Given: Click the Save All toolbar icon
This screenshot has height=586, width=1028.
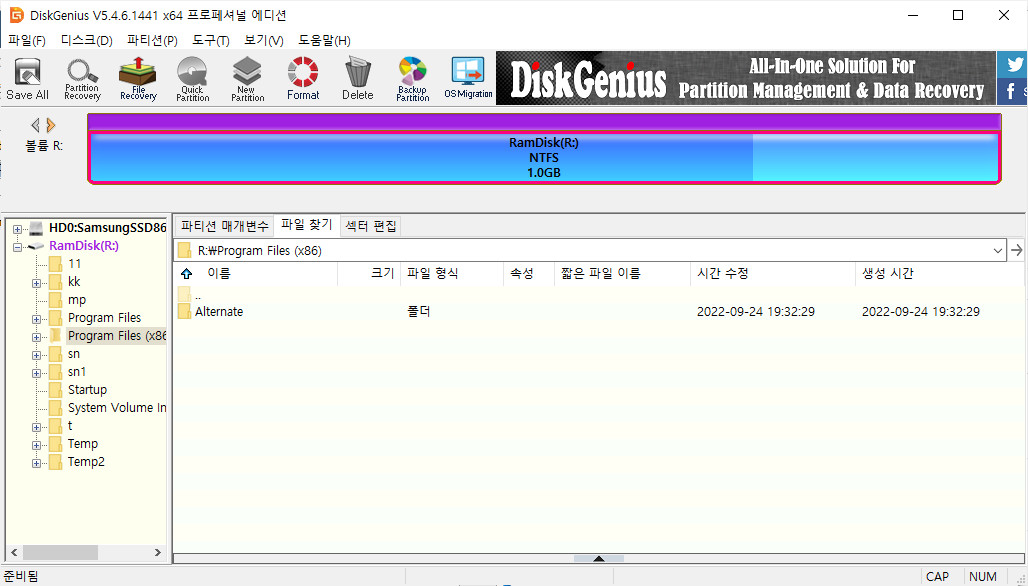Looking at the screenshot, I should point(28,79).
